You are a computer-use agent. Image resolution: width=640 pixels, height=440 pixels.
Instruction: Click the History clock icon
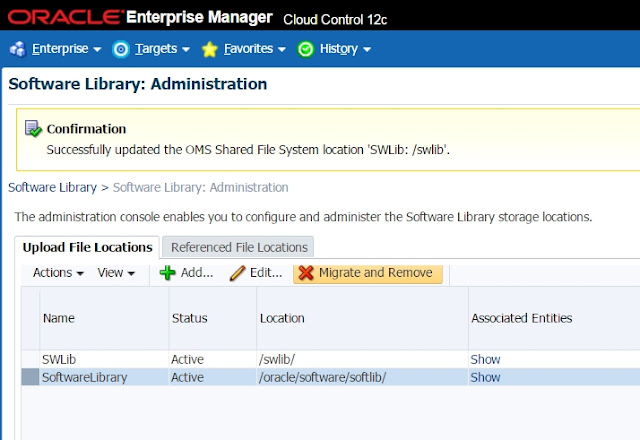(x=306, y=48)
